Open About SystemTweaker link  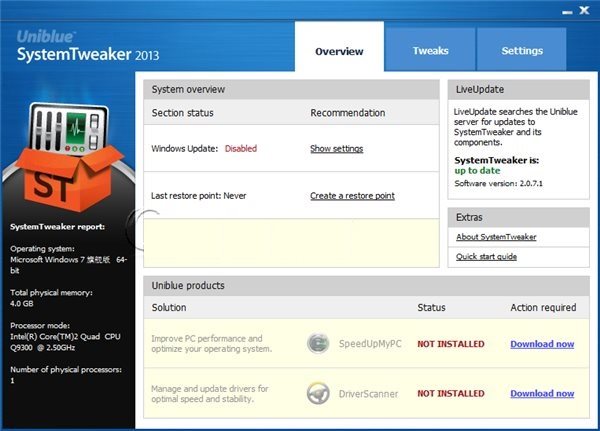(x=496, y=237)
